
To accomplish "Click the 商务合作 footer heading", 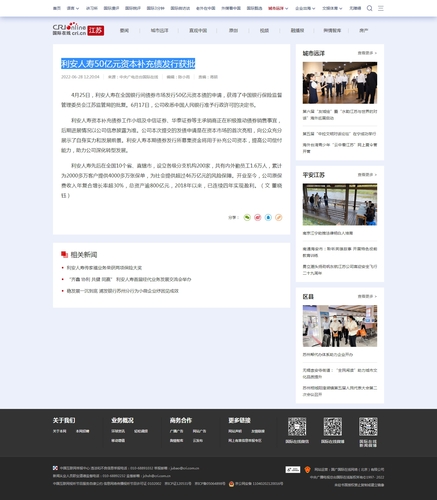I will click(181, 420).
